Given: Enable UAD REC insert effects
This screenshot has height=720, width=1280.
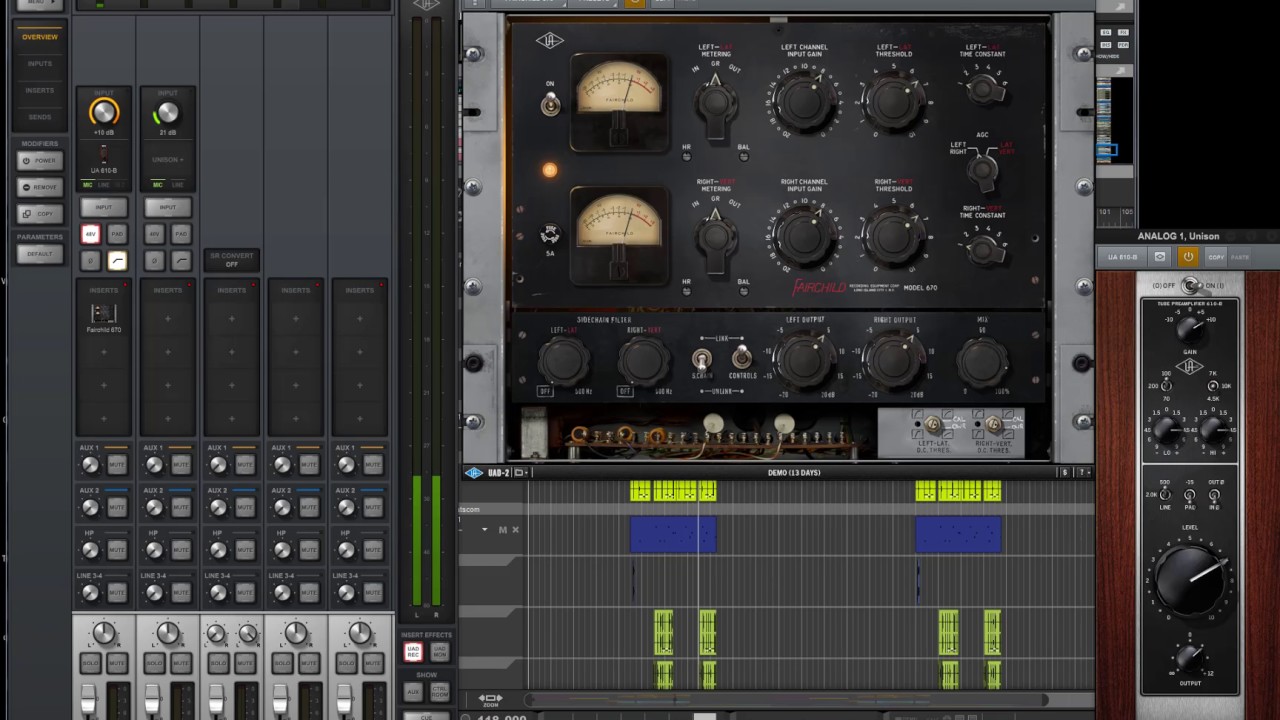Looking at the screenshot, I should [413, 652].
